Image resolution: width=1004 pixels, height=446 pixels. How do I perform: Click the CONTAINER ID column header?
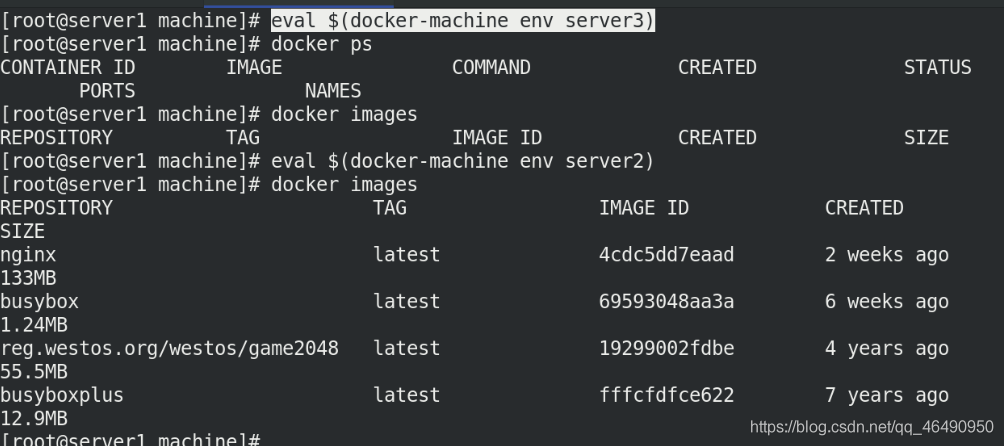pyautogui.click(x=67, y=68)
